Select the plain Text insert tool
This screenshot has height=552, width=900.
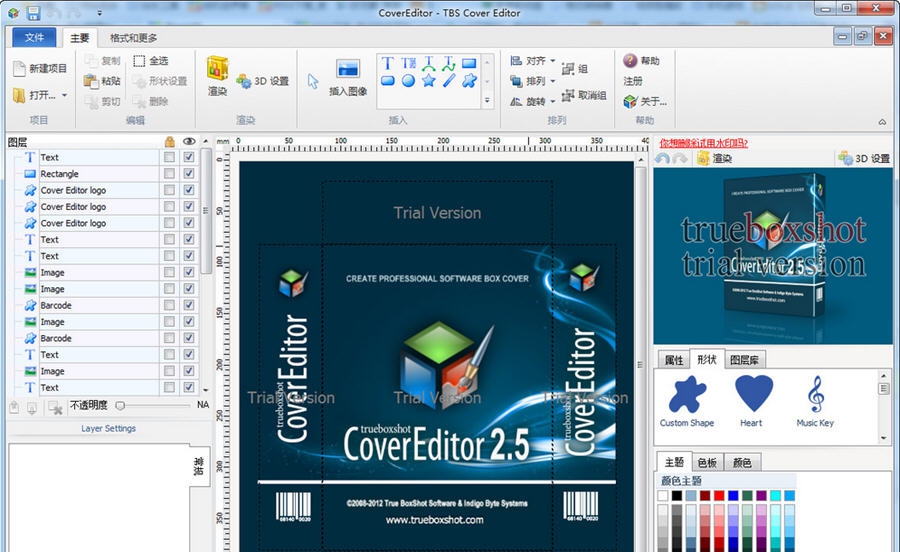click(387, 63)
